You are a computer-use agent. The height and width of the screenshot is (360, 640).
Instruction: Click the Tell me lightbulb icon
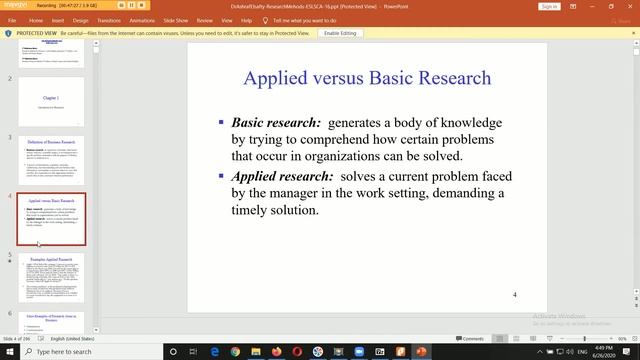[x=265, y=20]
